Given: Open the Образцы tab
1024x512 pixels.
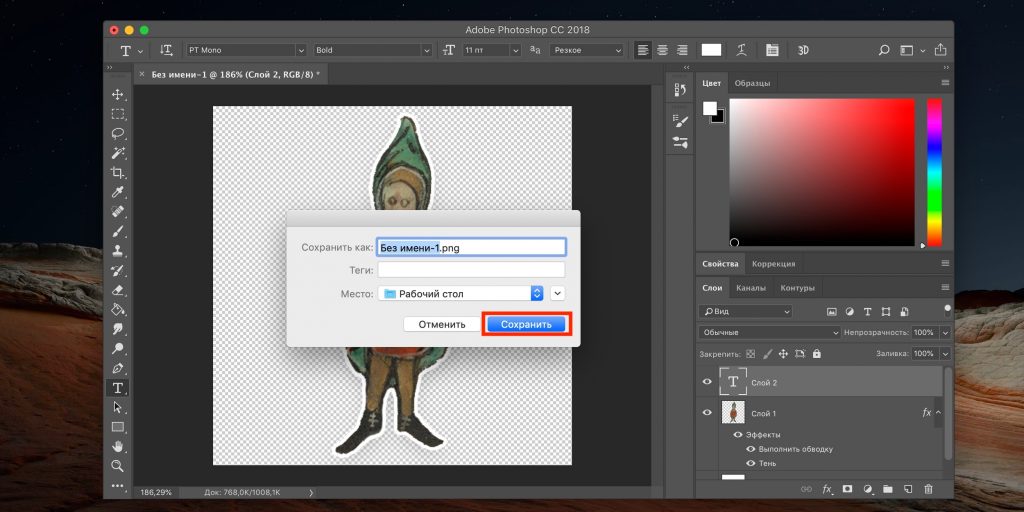Looking at the screenshot, I should (x=752, y=83).
